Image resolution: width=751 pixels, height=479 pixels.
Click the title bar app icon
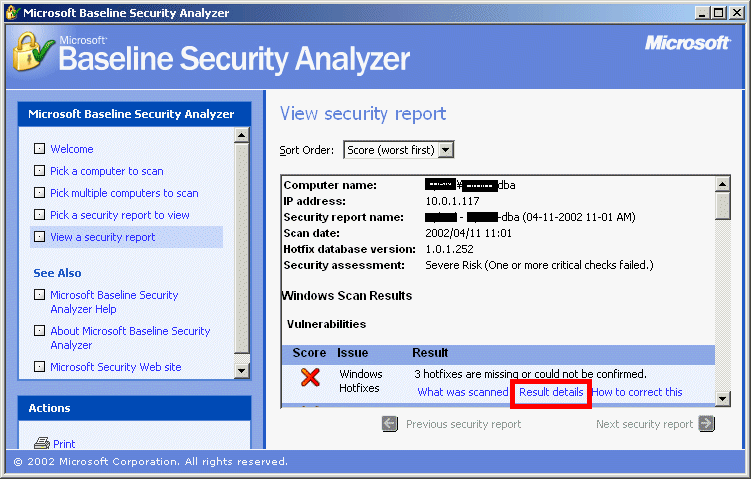12,12
